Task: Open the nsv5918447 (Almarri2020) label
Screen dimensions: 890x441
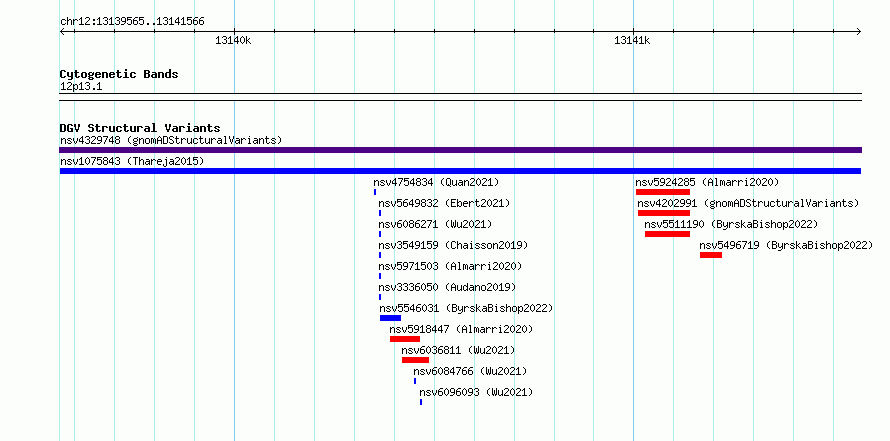Action: click(461, 329)
